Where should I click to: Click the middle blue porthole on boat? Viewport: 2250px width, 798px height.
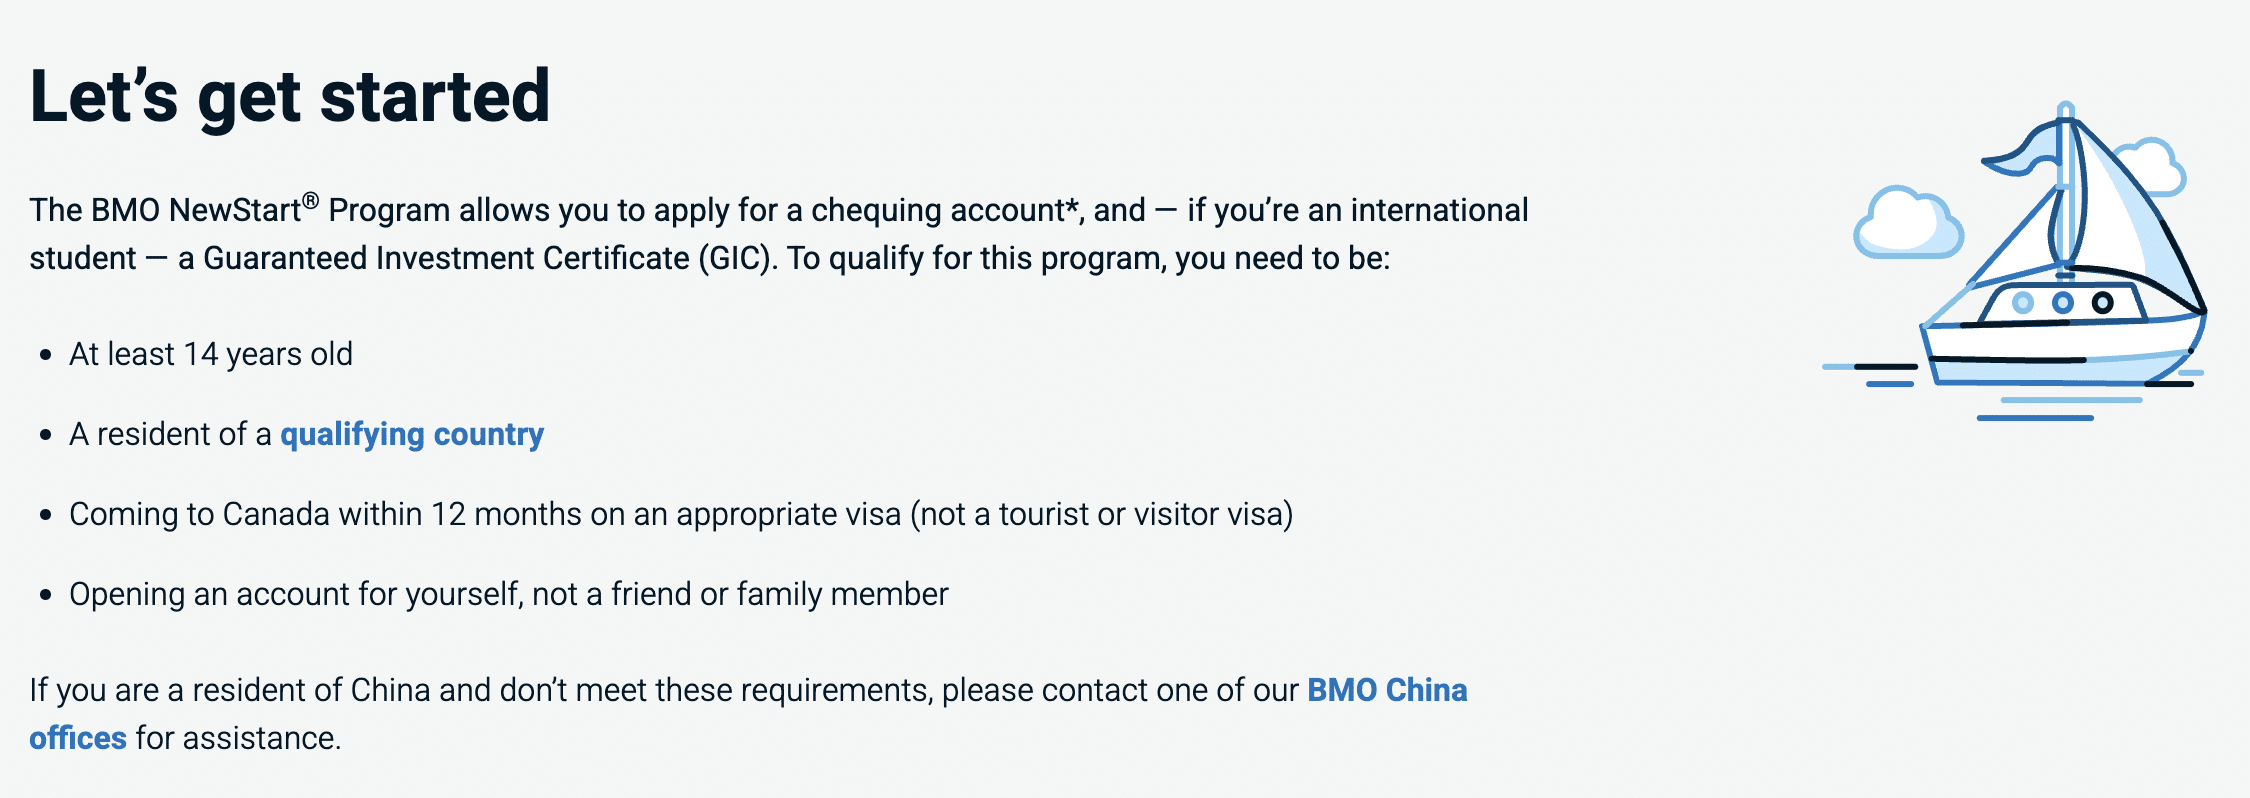[x=2063, y=302]
